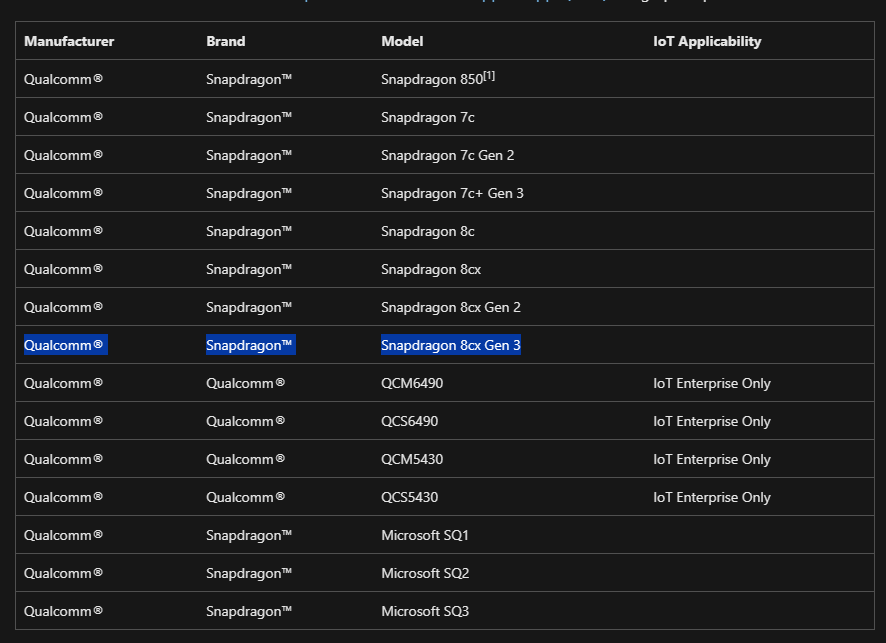Select the Snapdragon 8cx Gen 2 cell
The width and height of the screenshot is (886, 643).
451,307
